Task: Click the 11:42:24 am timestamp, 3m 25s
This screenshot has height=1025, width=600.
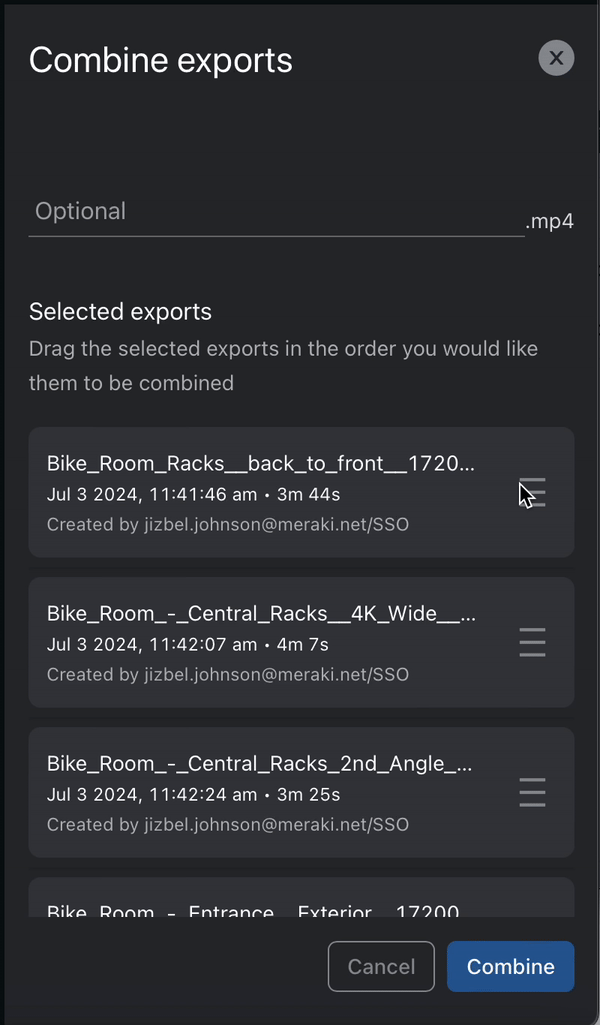Action: 193,795
